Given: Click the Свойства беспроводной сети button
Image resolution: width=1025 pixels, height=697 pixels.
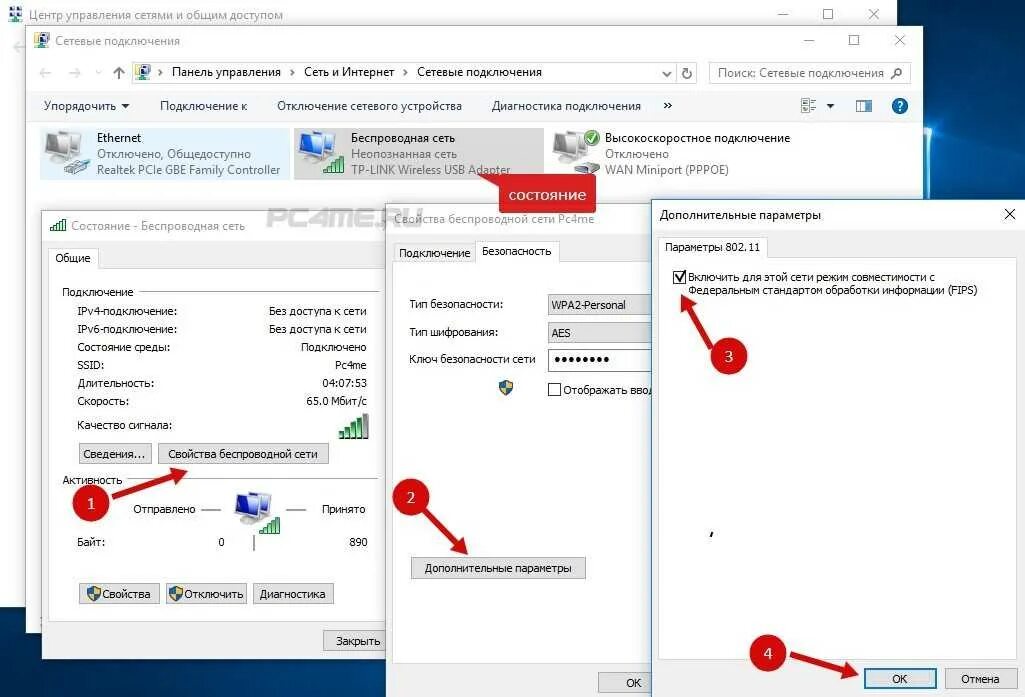Looking at the screenshot, I should coord(243,454).
